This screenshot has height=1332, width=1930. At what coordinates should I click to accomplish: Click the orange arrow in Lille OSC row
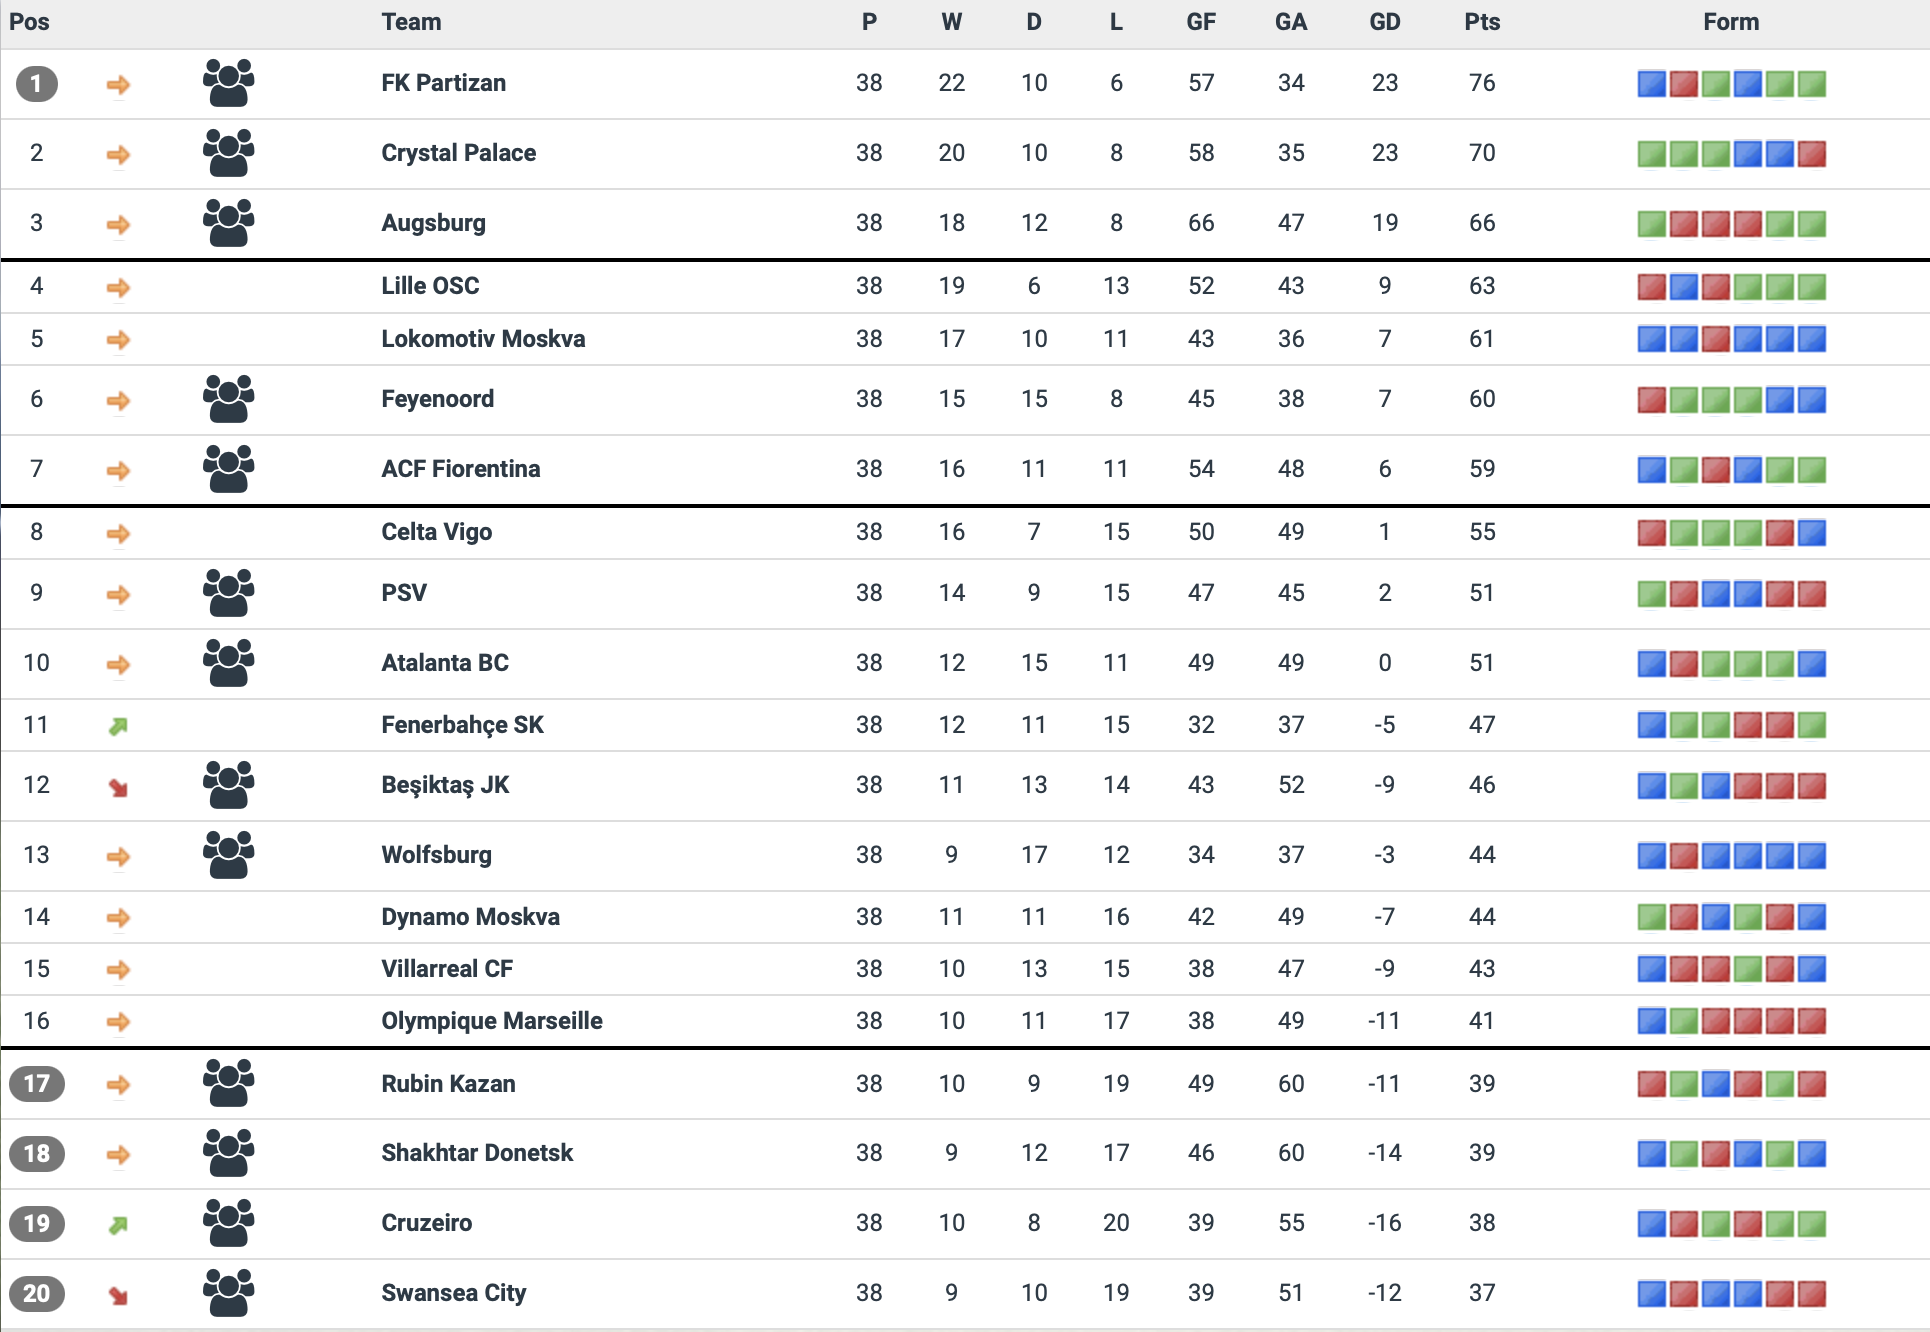(x=118, y=288)
